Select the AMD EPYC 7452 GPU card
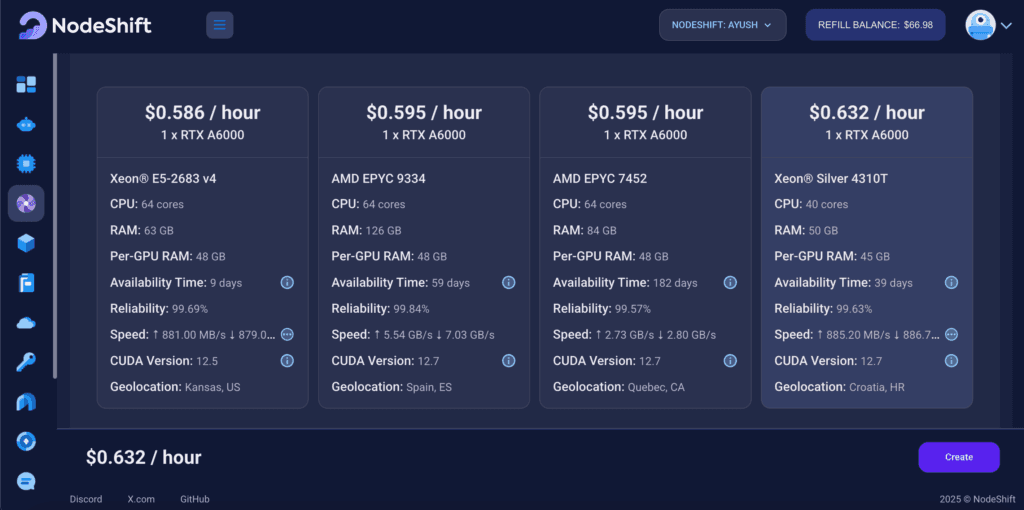The height and width of the screenshot is (510, 1024). point(645,247)
